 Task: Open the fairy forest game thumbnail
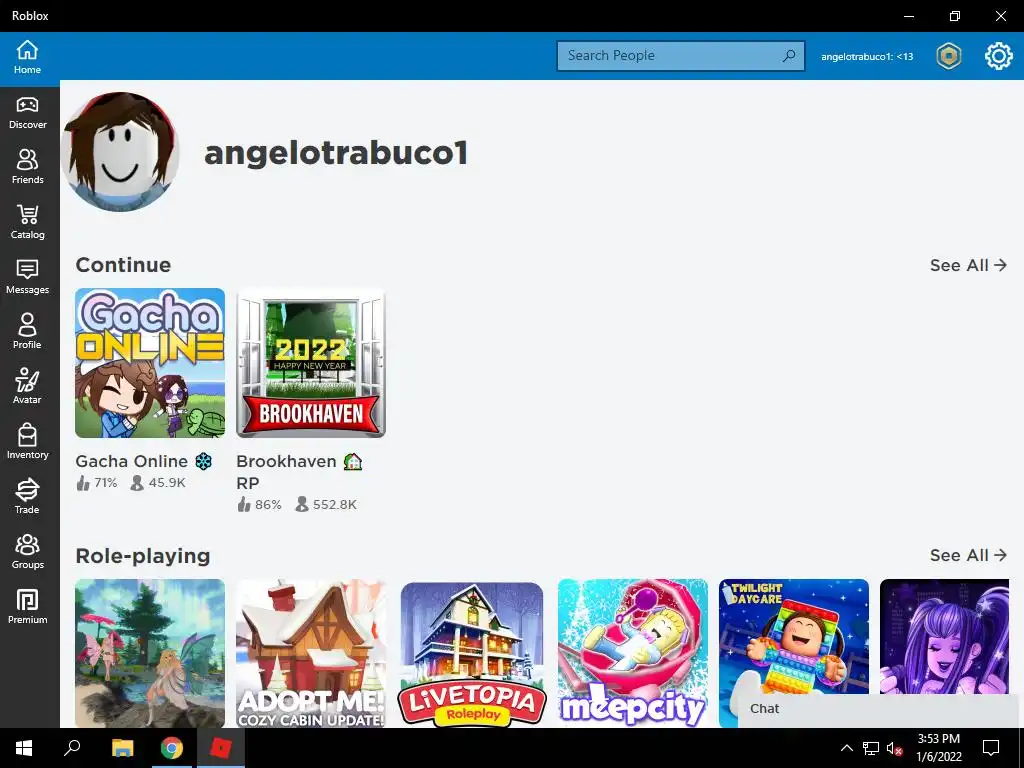150,653
